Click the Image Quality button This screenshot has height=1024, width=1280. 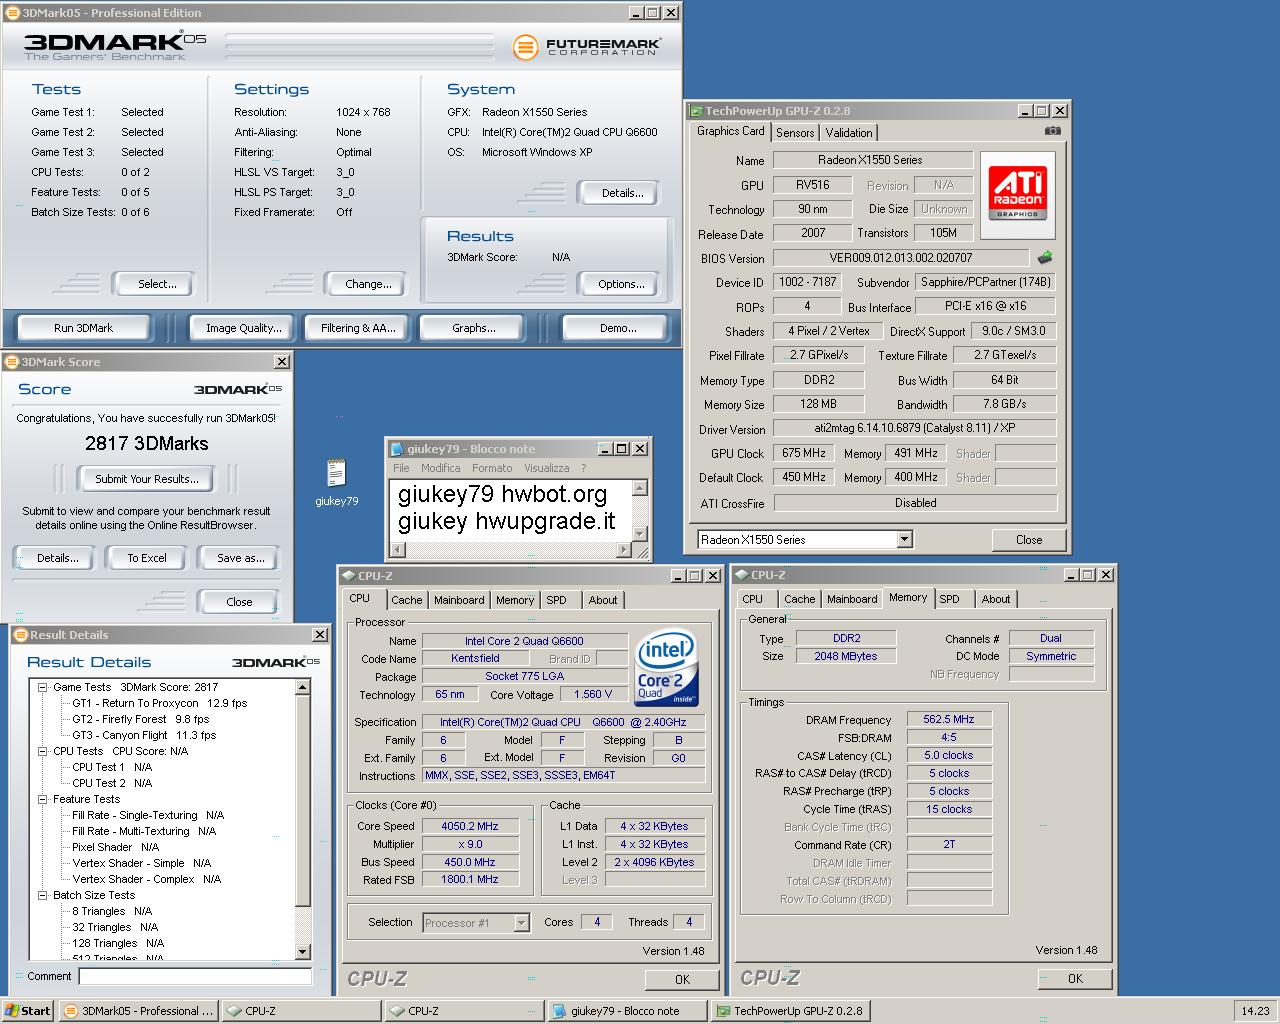243,328
